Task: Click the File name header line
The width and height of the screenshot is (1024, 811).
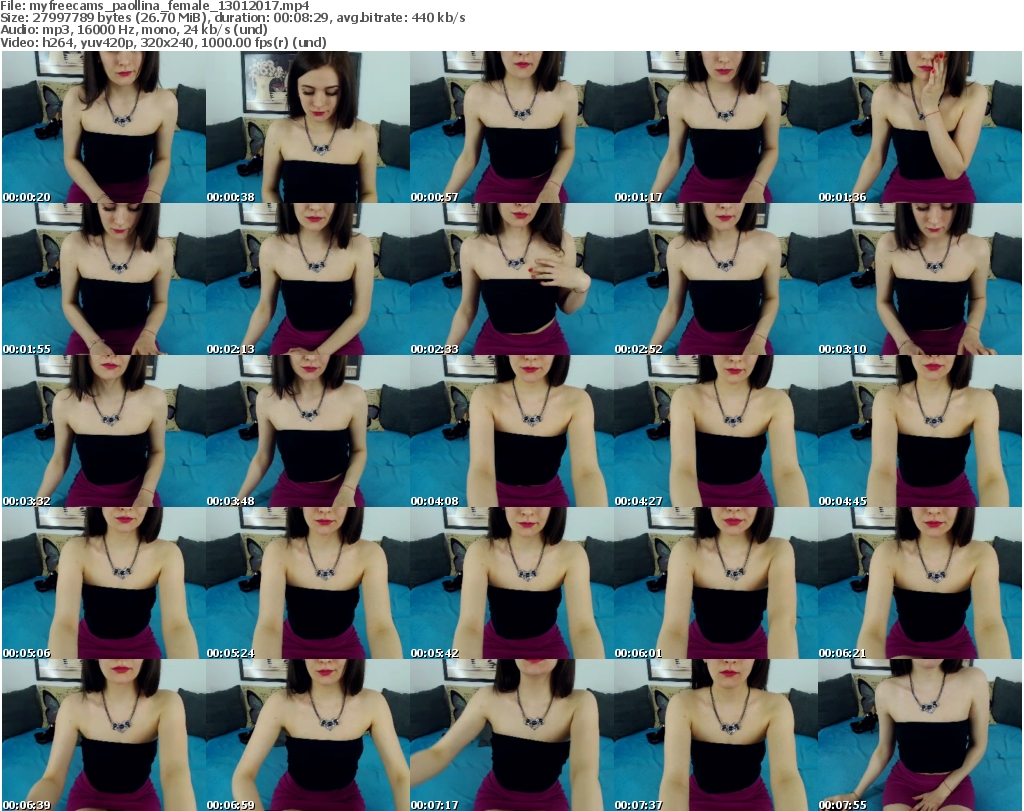Action: (155, 6)
